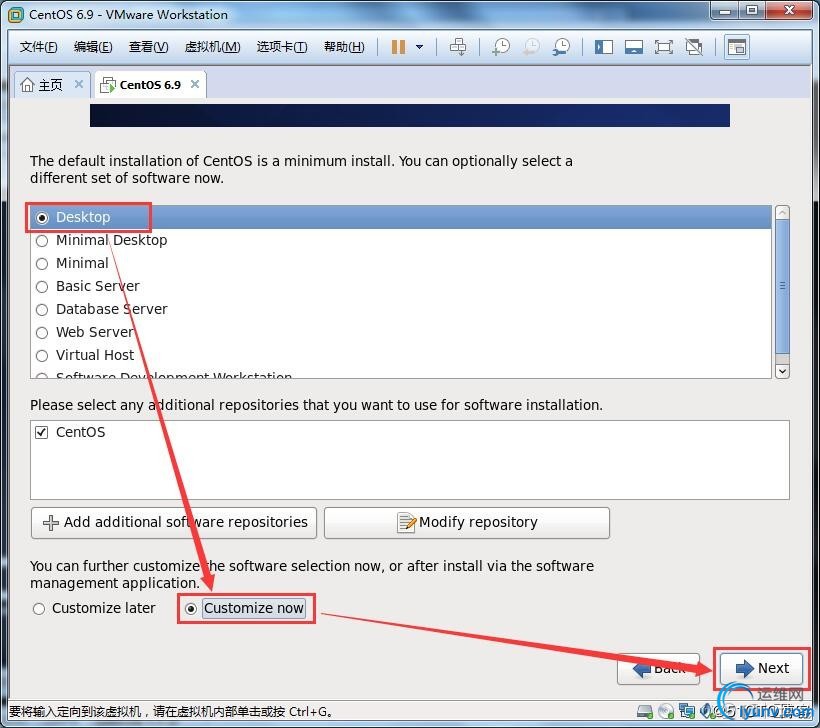Click the Modify repository button

[x=466, y=522]
